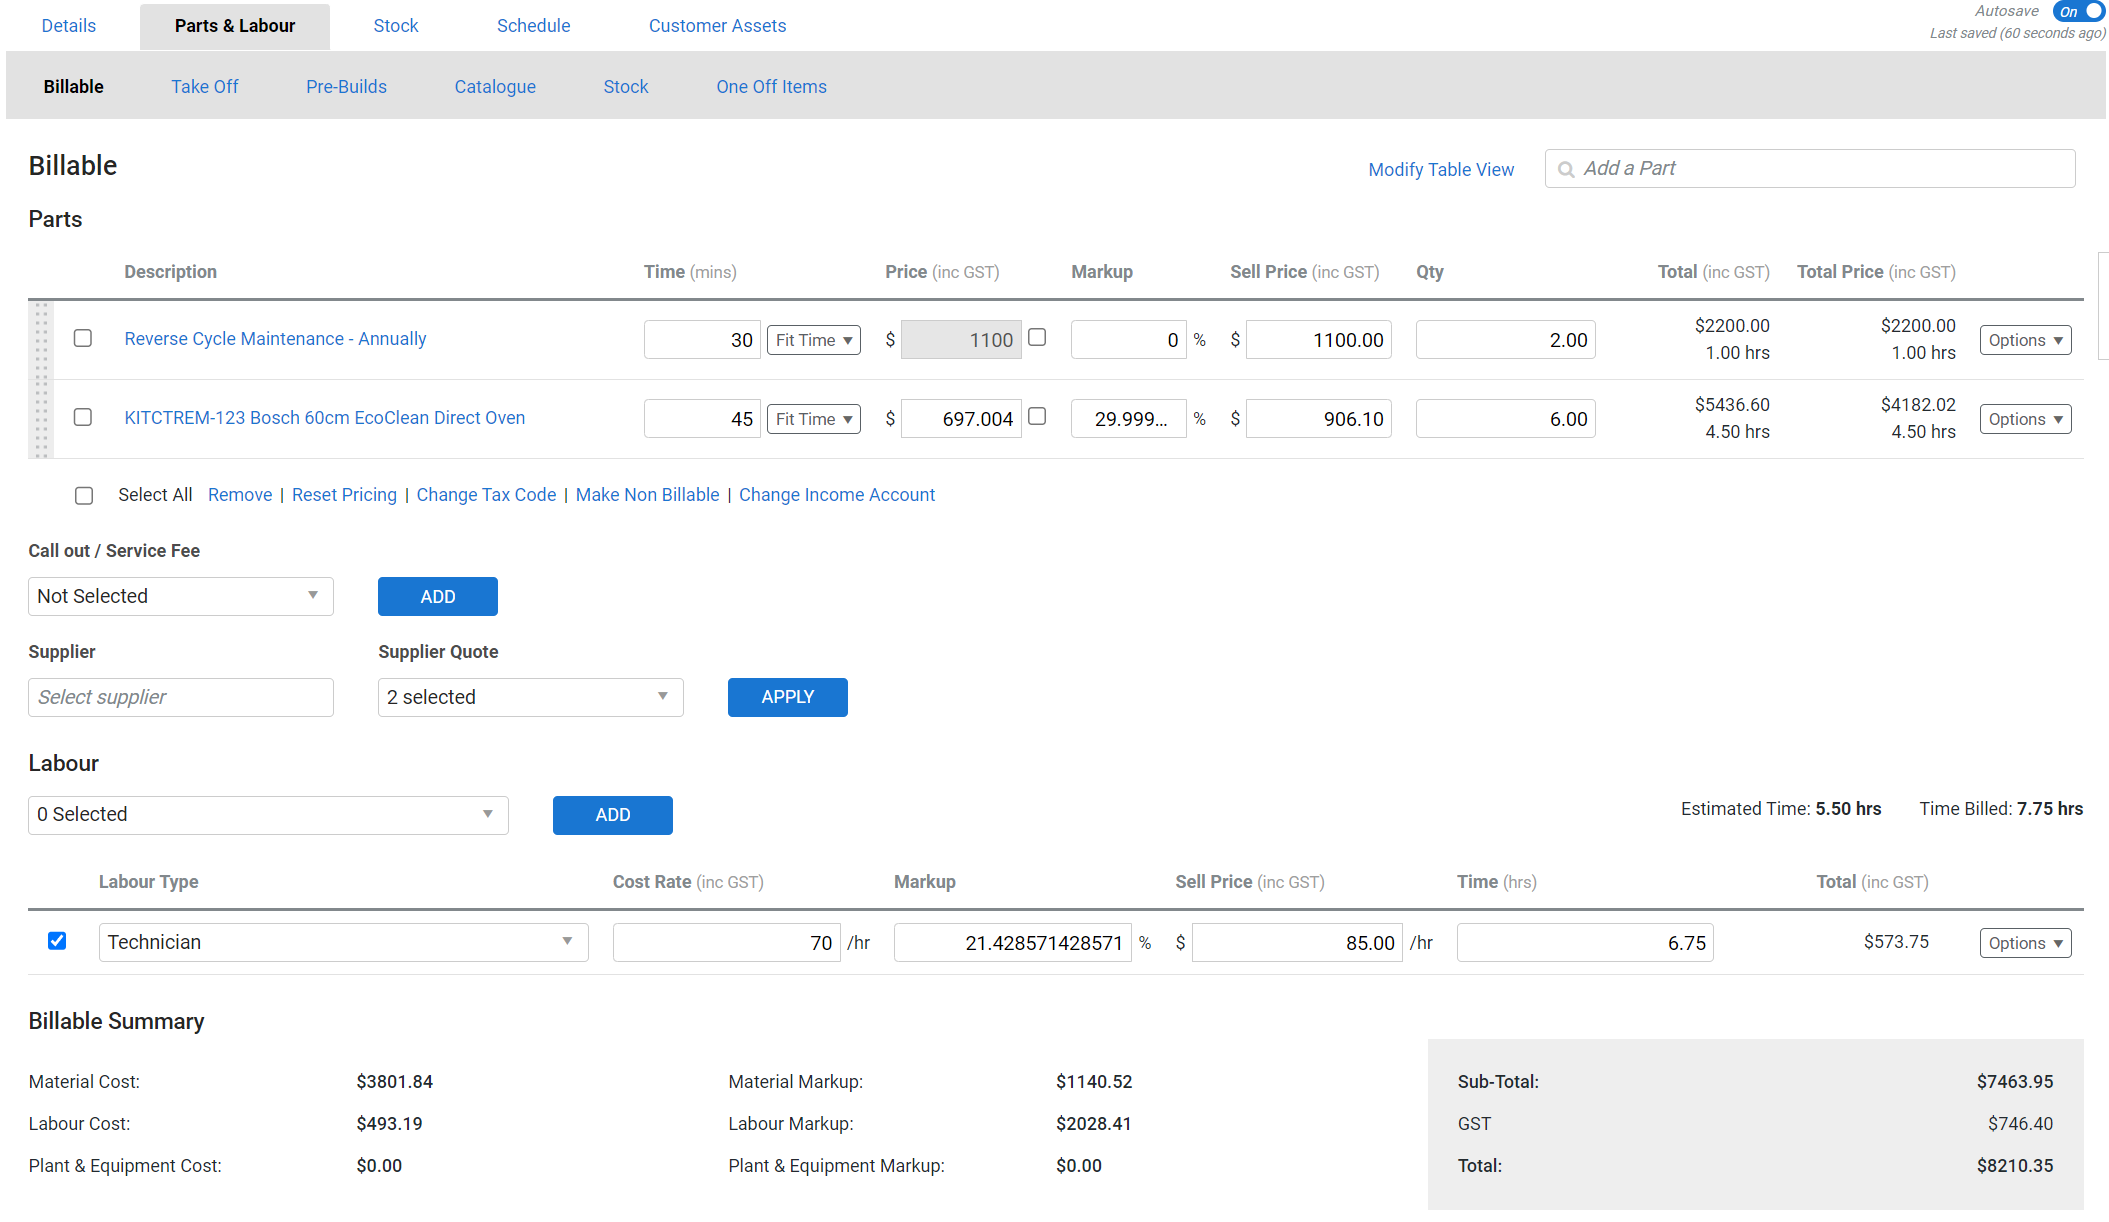Click labour sell price field 85.00
This screenshot has height=1222, width=2109.
1297,943
